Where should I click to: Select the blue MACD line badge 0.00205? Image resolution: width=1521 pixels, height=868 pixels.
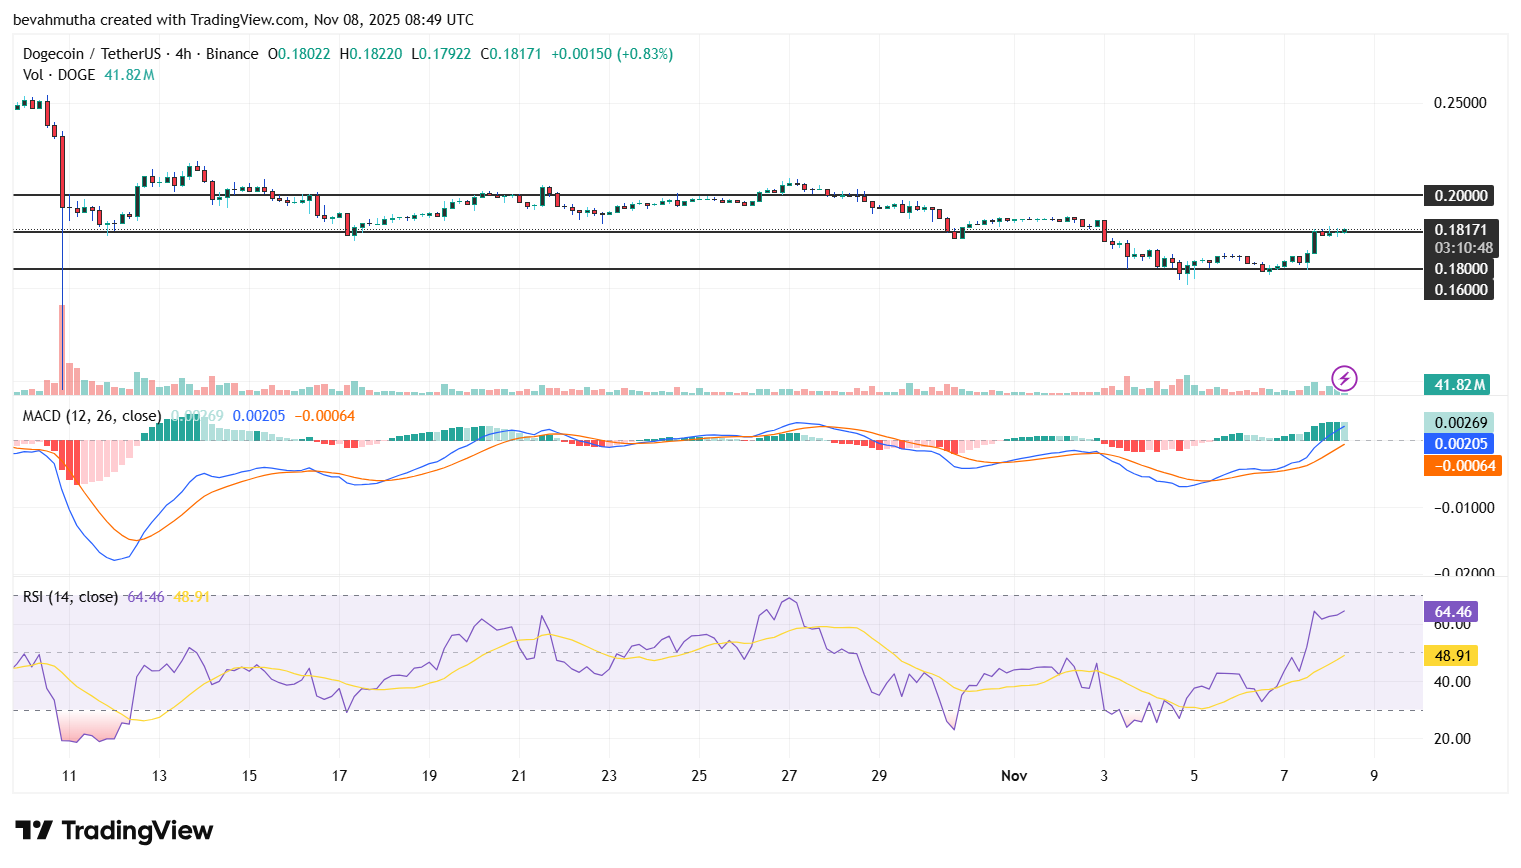(1459, 443)
